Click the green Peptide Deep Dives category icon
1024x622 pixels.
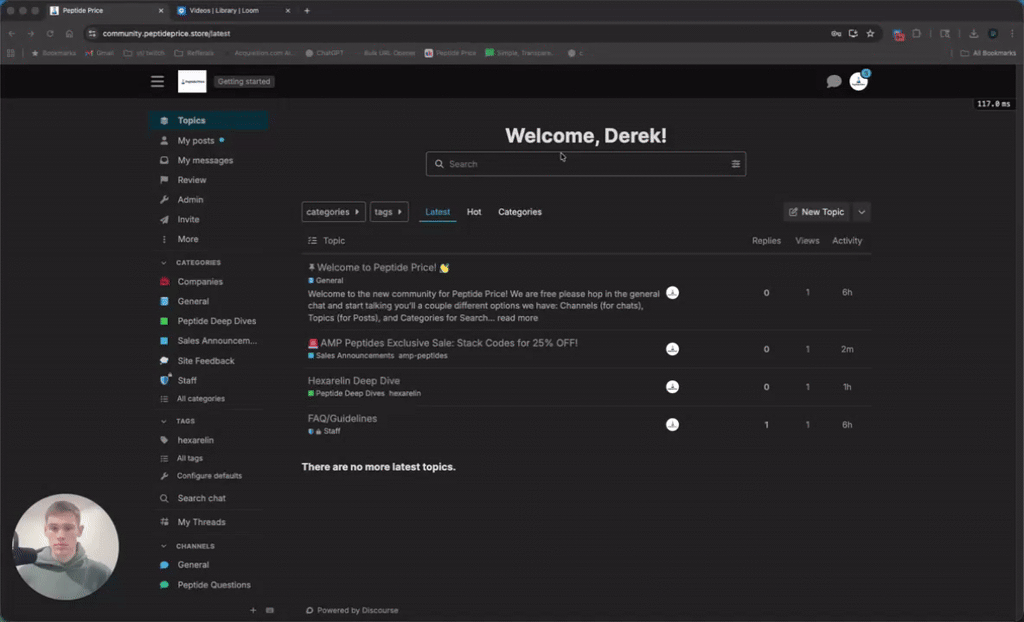[165, 321]
